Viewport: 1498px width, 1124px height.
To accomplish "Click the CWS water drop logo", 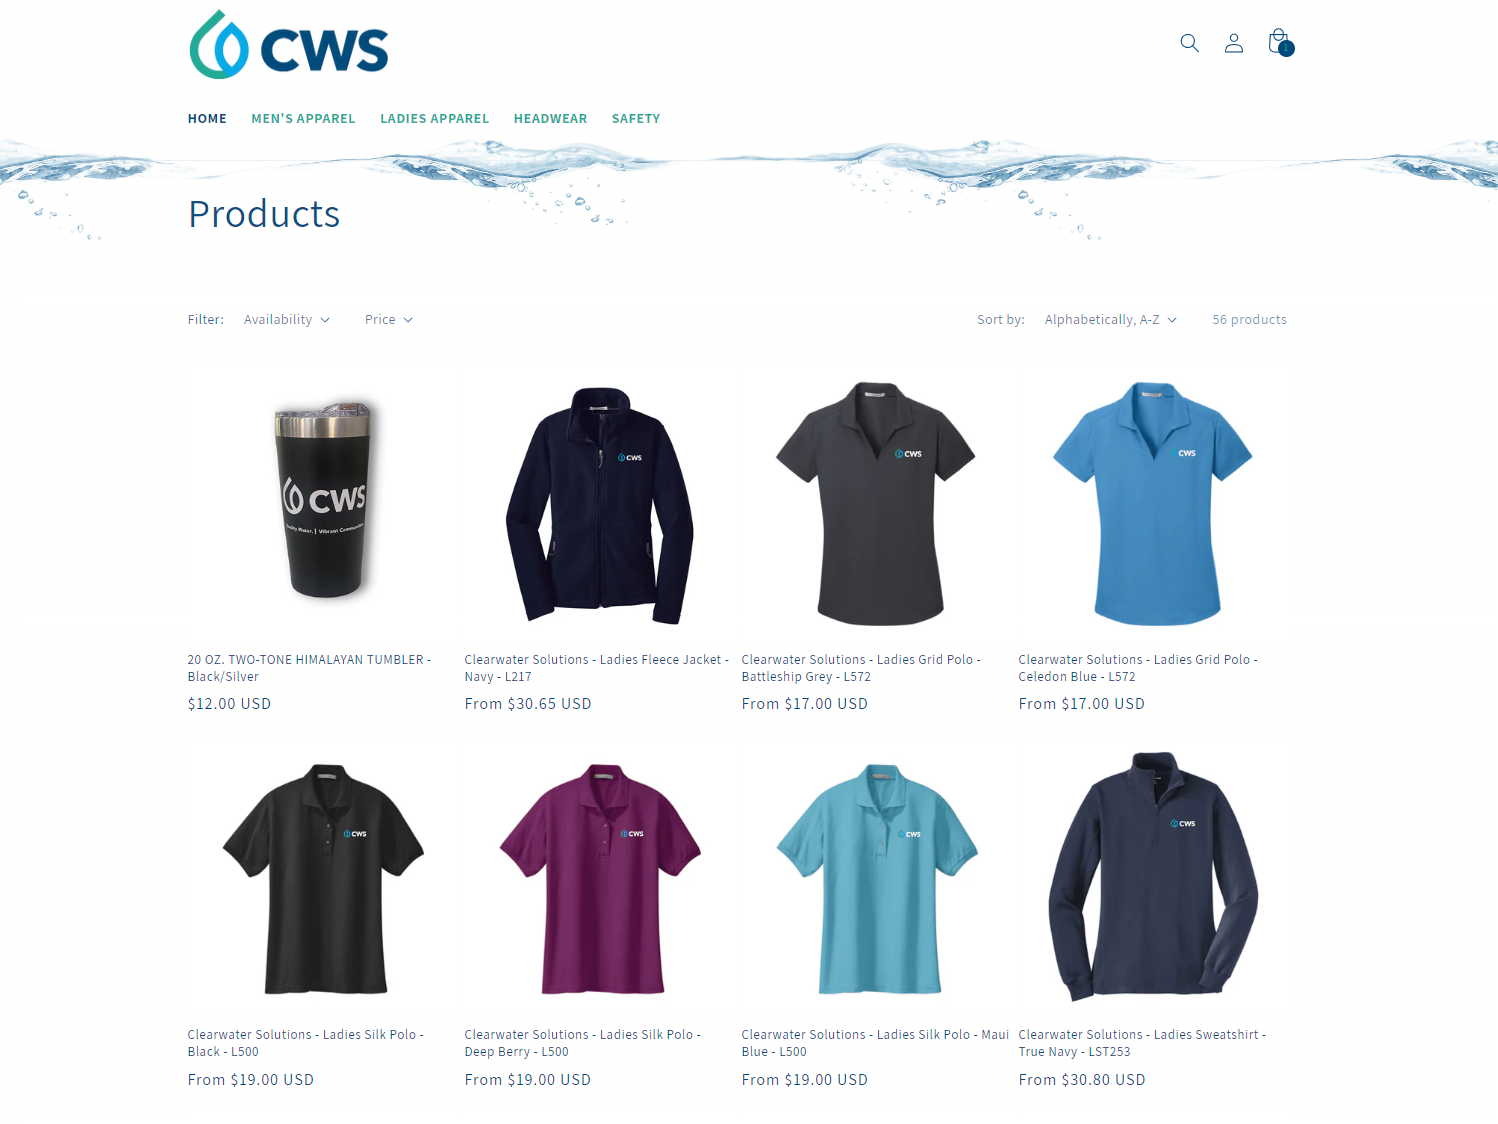I will pos(289,45).
